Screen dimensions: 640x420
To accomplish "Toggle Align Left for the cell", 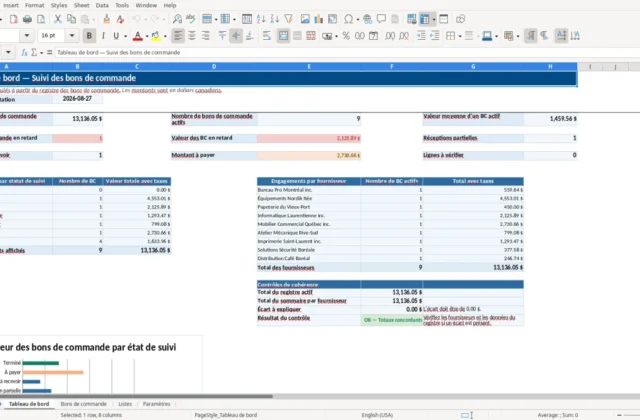I will [178, 36].
